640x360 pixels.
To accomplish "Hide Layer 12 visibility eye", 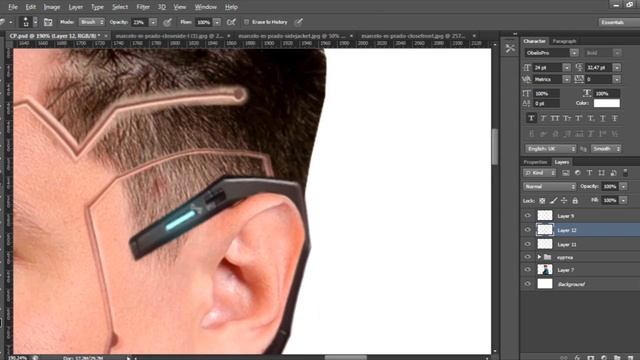I will (x=528, y=230).
